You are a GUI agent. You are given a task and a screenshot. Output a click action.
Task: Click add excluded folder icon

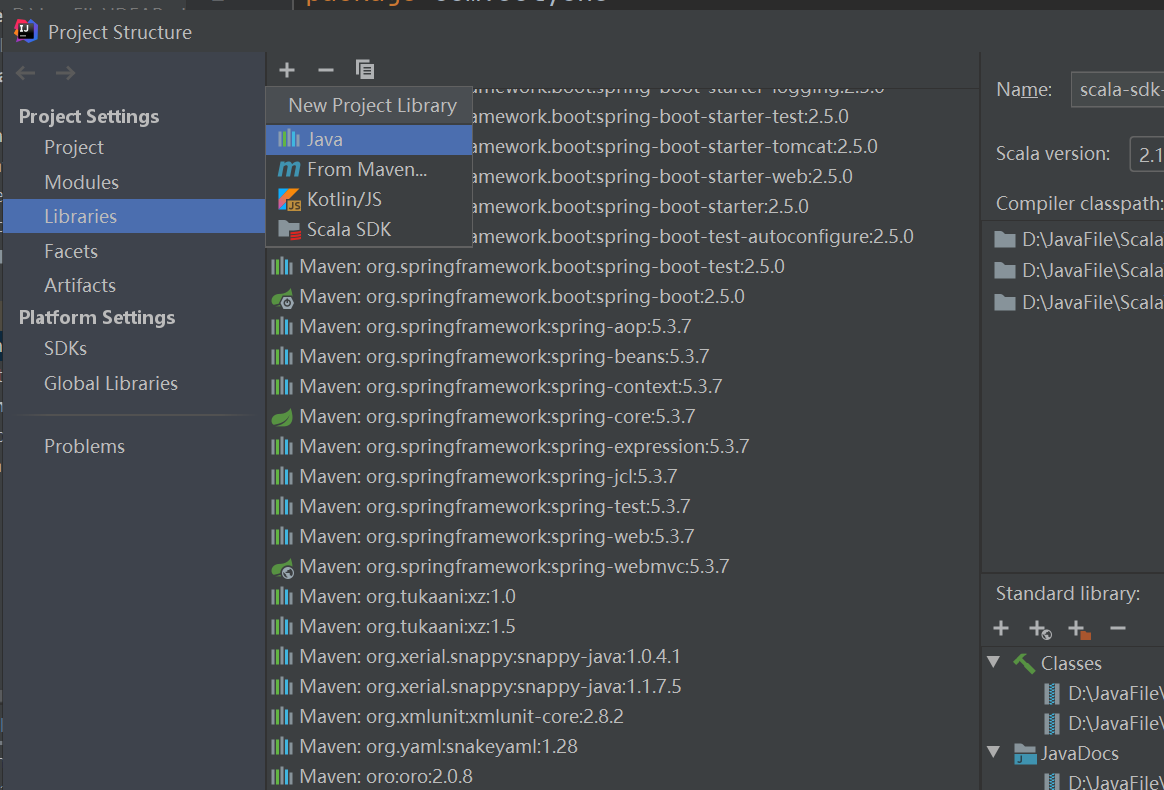1079,630
